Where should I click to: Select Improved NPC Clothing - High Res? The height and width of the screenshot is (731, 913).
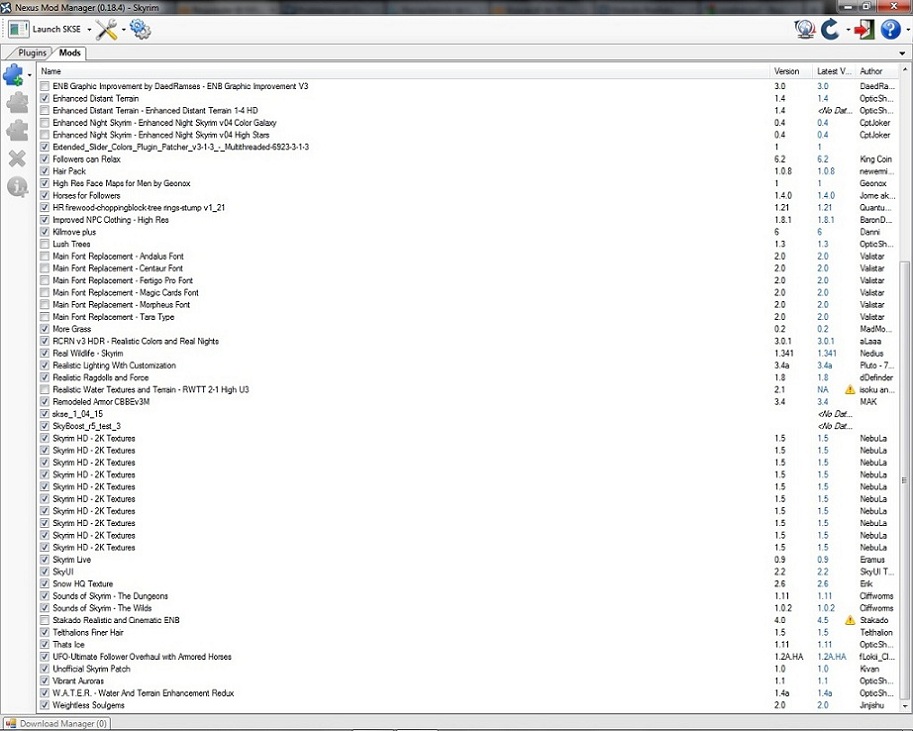coord(111,220)
